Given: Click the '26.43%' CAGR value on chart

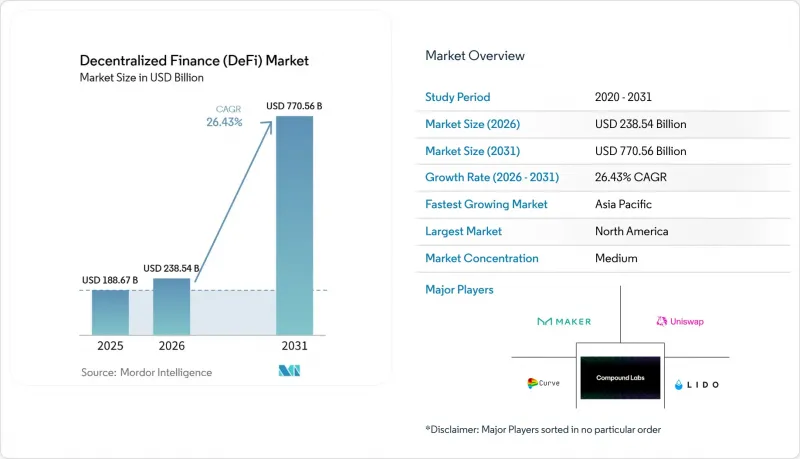Looking at the screenshot, I should tap(224, 122).
